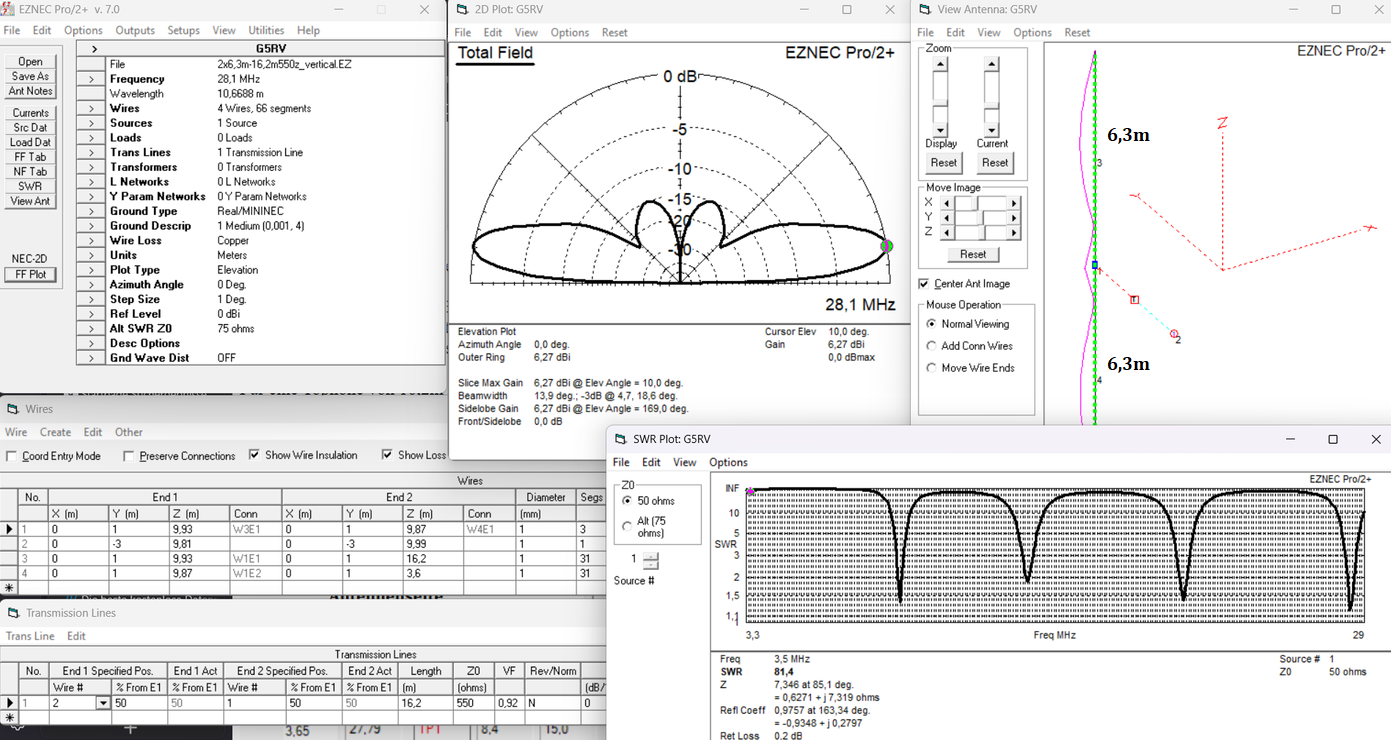This screenshot has width=1391, height=740.
Task: Click the Move Image Y left arrow
Action: (946, 217)
